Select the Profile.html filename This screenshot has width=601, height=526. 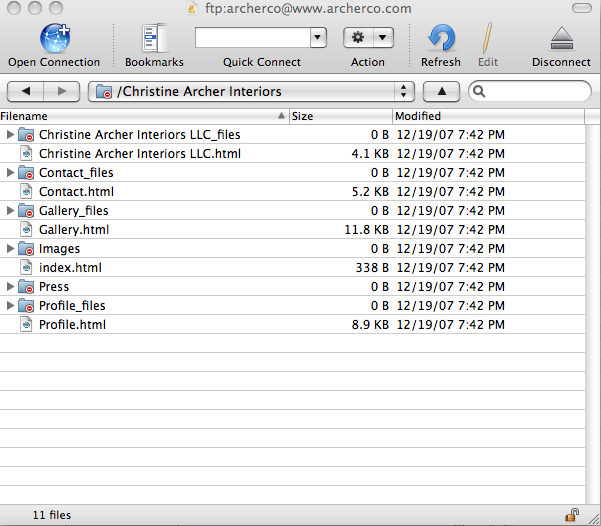pos(72,325)
